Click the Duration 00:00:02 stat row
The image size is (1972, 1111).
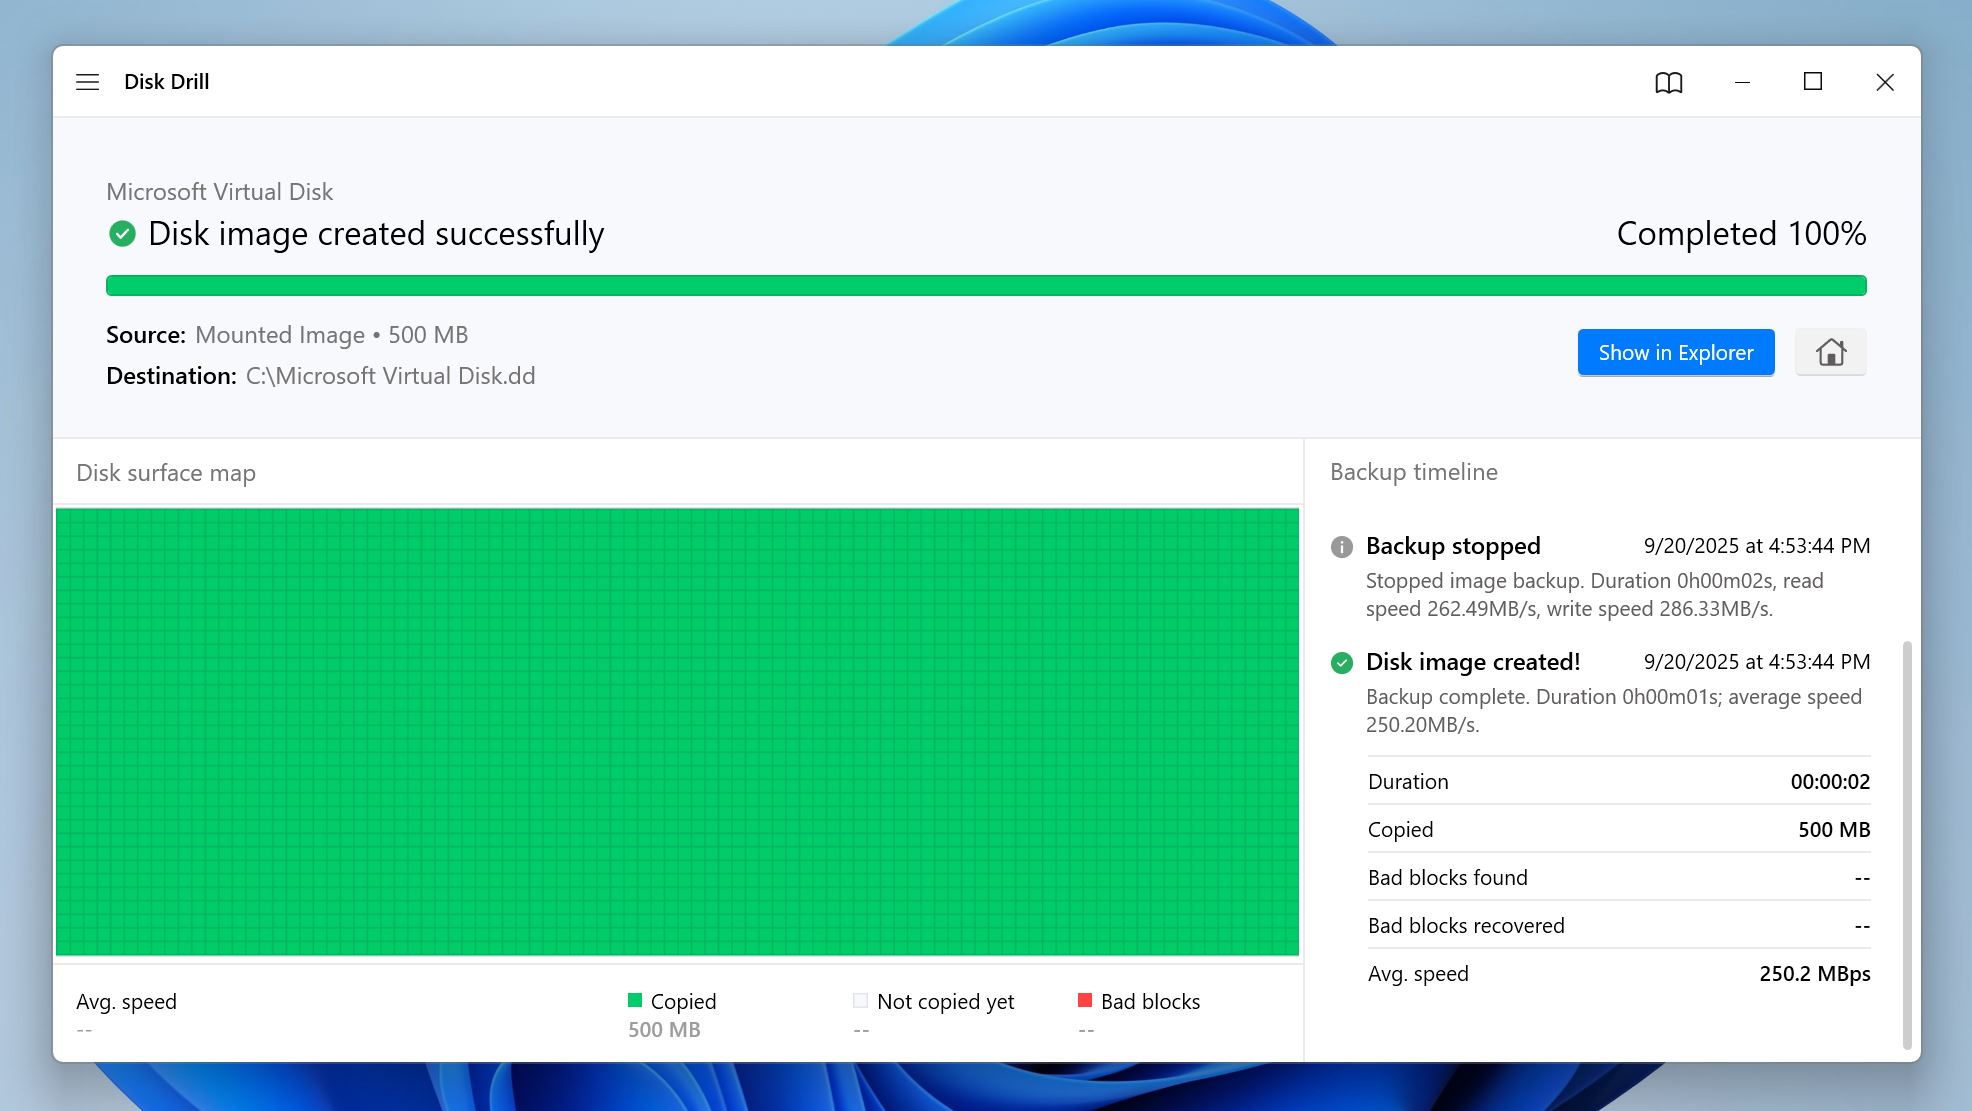[x=1618, y=781]
